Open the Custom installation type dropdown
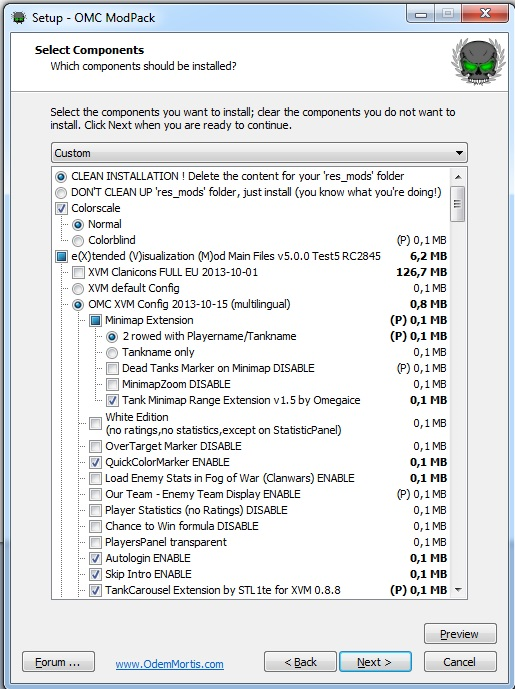The width and height of the screenshot is (515, 689). click(x=259, y=153)
